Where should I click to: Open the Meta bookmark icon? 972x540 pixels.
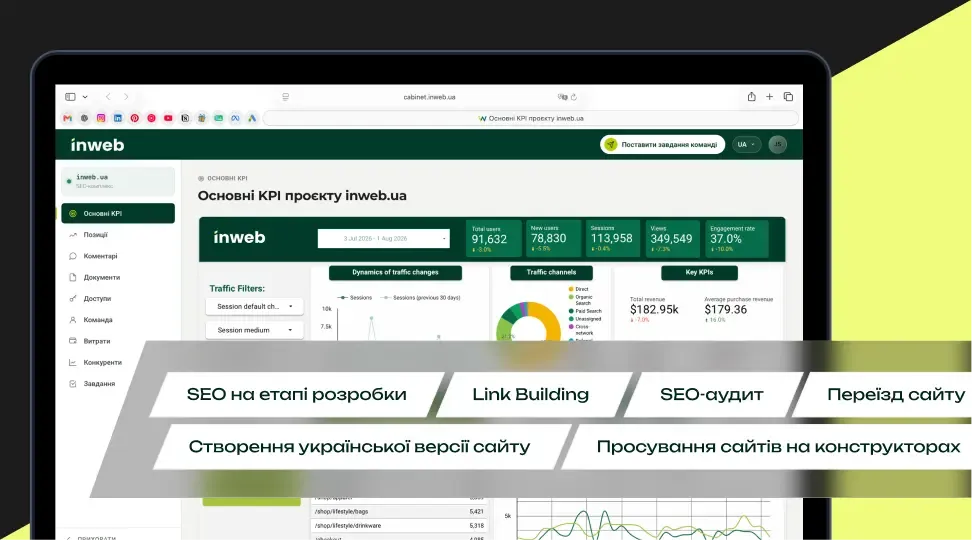(235, 118)
